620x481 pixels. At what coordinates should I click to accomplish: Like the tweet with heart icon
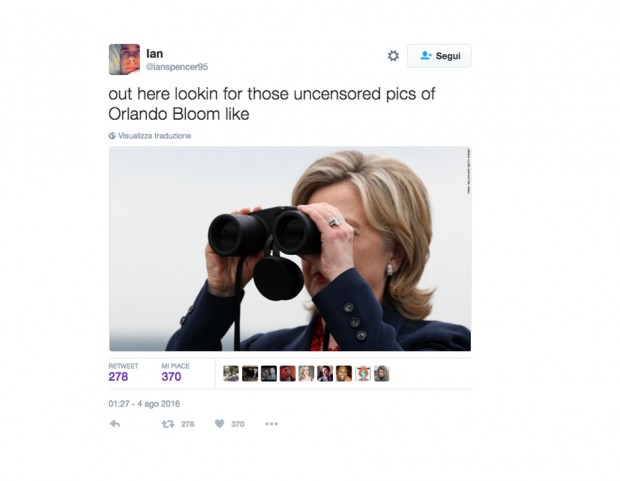(219, 424)
